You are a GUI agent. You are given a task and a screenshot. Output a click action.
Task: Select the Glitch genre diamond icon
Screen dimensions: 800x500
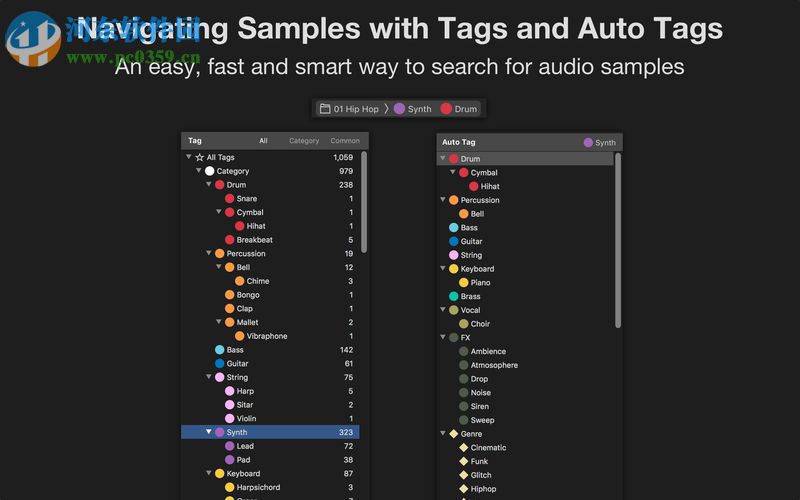(x=463, y=475)
